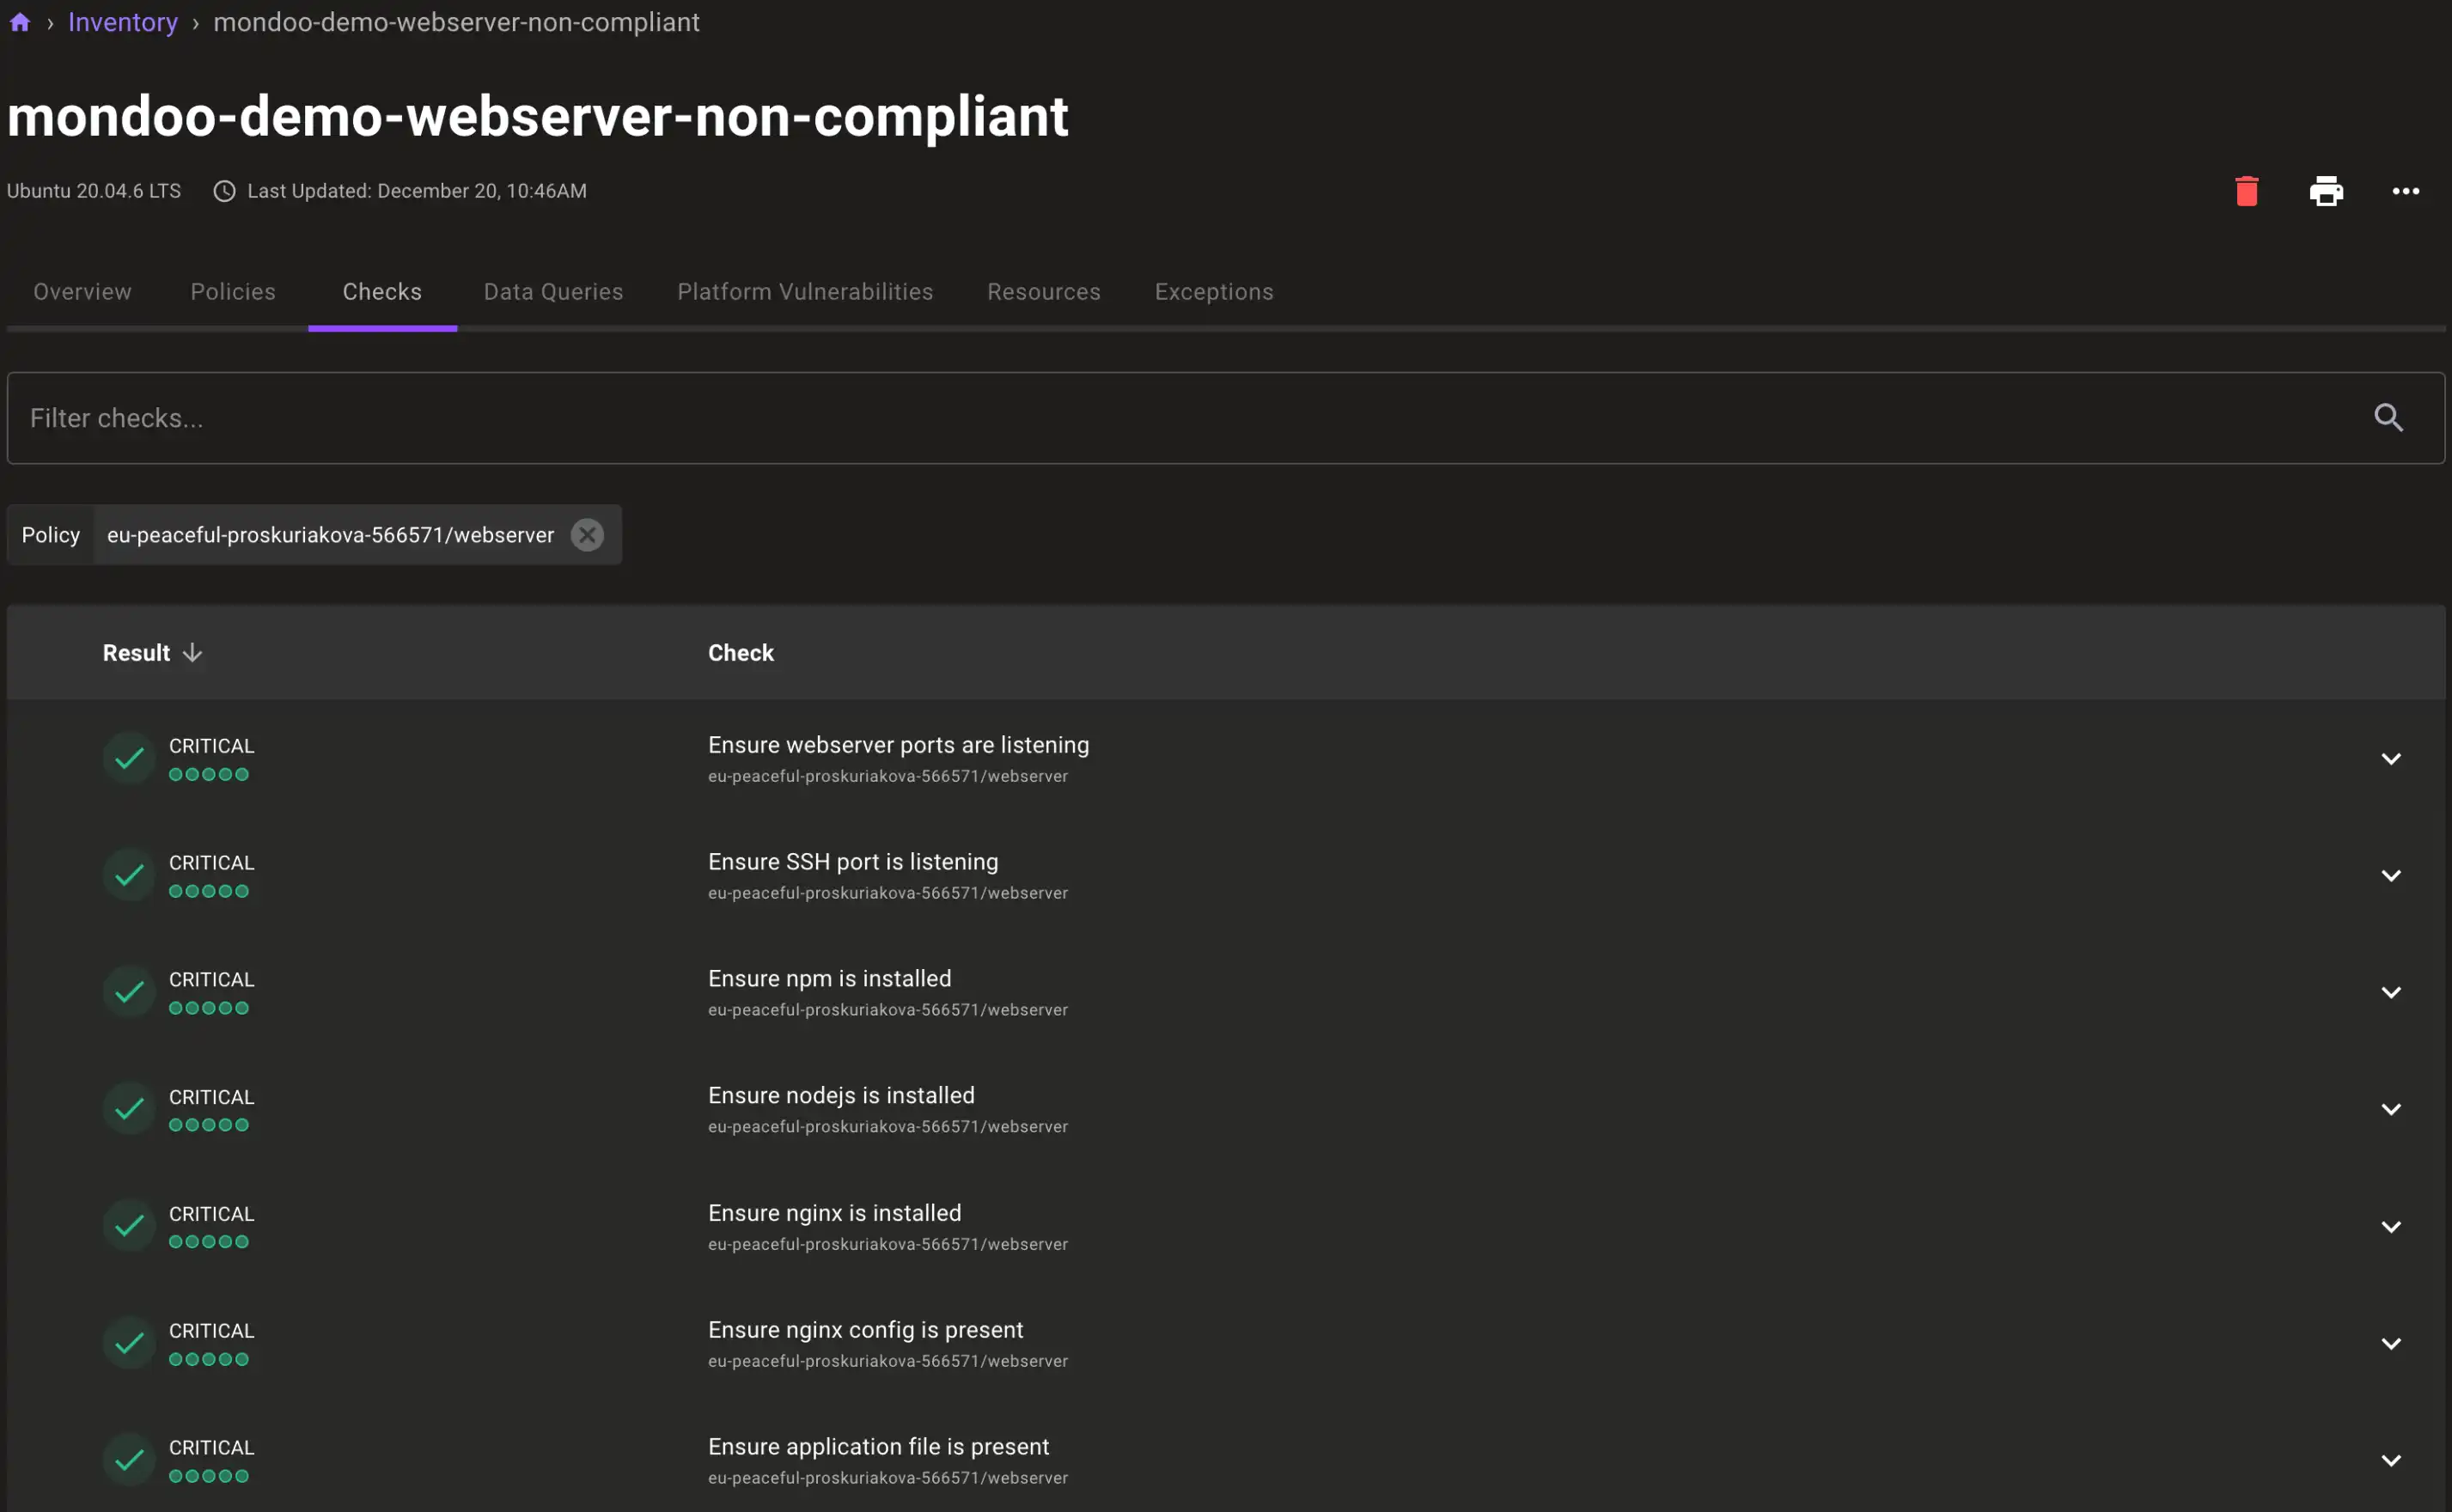Image resolution: width=2452 pixels, height=1512 pixels.
Task: Expand the 'Ensure SSH port is listening' check
Action: (x=2391, y=875)
